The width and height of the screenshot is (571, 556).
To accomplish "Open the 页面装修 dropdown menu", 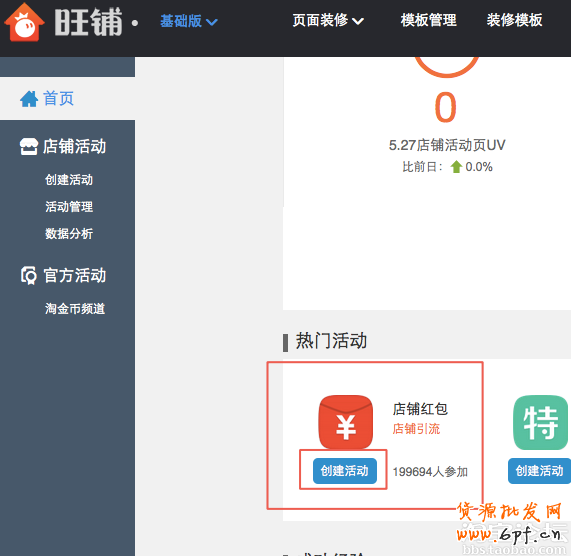I will pyautogui.click(x=328, y=20).
